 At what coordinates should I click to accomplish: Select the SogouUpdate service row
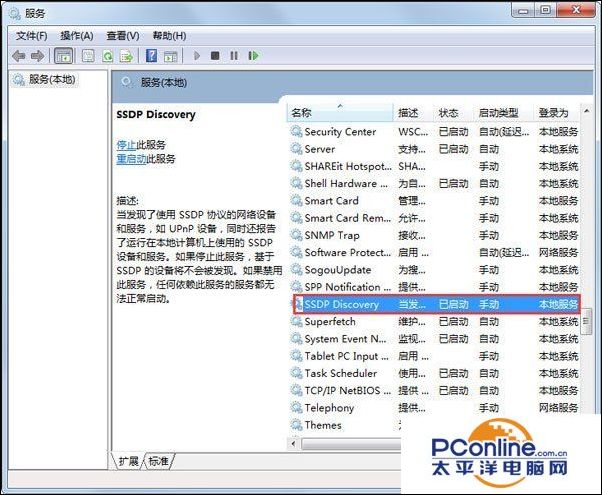click(434, 270)
